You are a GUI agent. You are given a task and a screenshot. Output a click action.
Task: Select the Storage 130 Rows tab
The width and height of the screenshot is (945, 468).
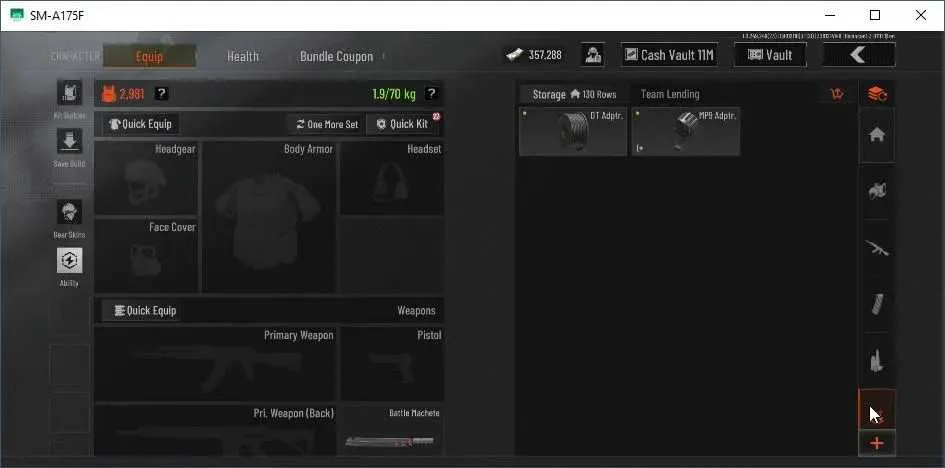pos(574,94)
